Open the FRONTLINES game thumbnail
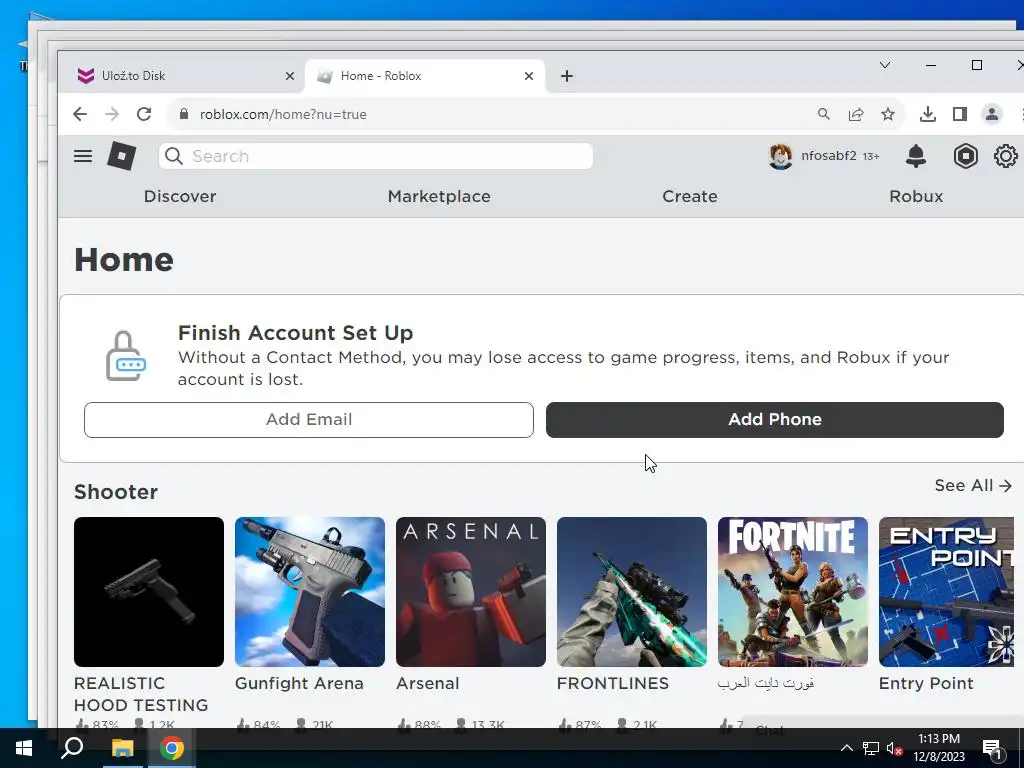 coord(632,592)
